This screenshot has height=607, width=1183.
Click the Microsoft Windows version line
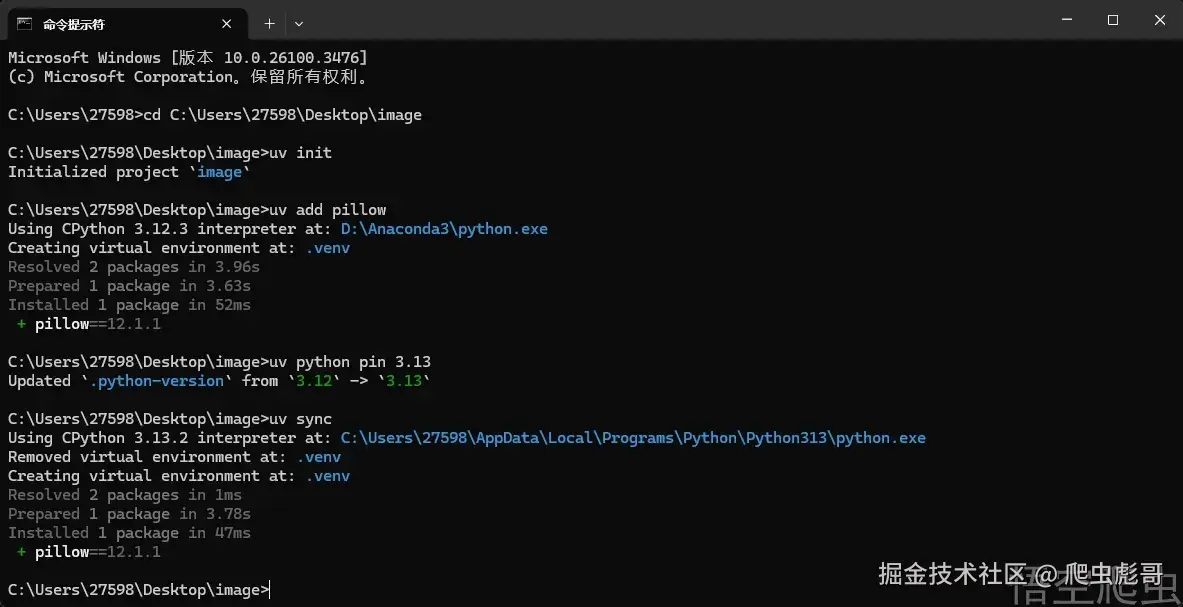point(188,57)
